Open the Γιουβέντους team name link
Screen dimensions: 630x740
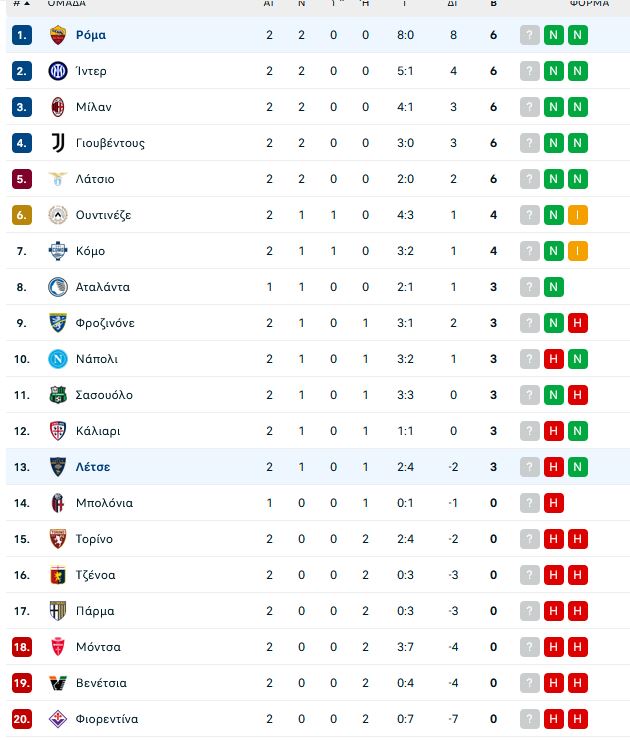coord(110,143)
